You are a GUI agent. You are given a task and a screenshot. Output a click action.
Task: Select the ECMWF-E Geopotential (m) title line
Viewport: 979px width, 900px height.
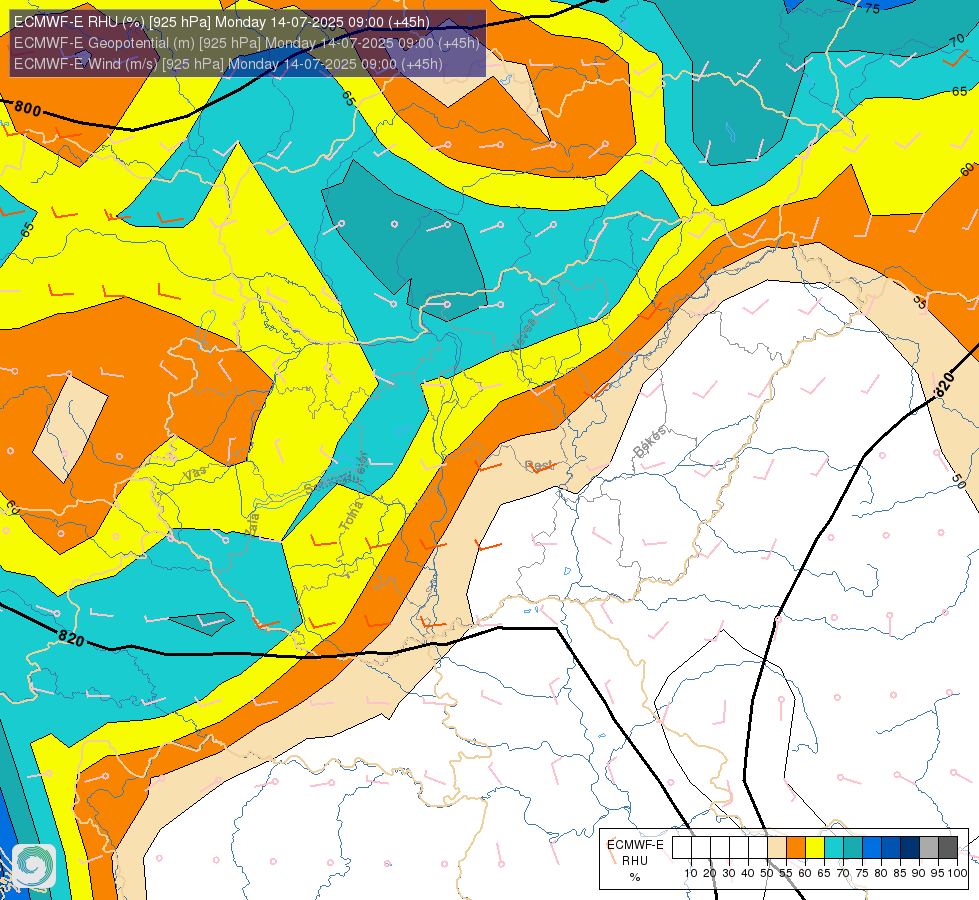coord(247,43)
